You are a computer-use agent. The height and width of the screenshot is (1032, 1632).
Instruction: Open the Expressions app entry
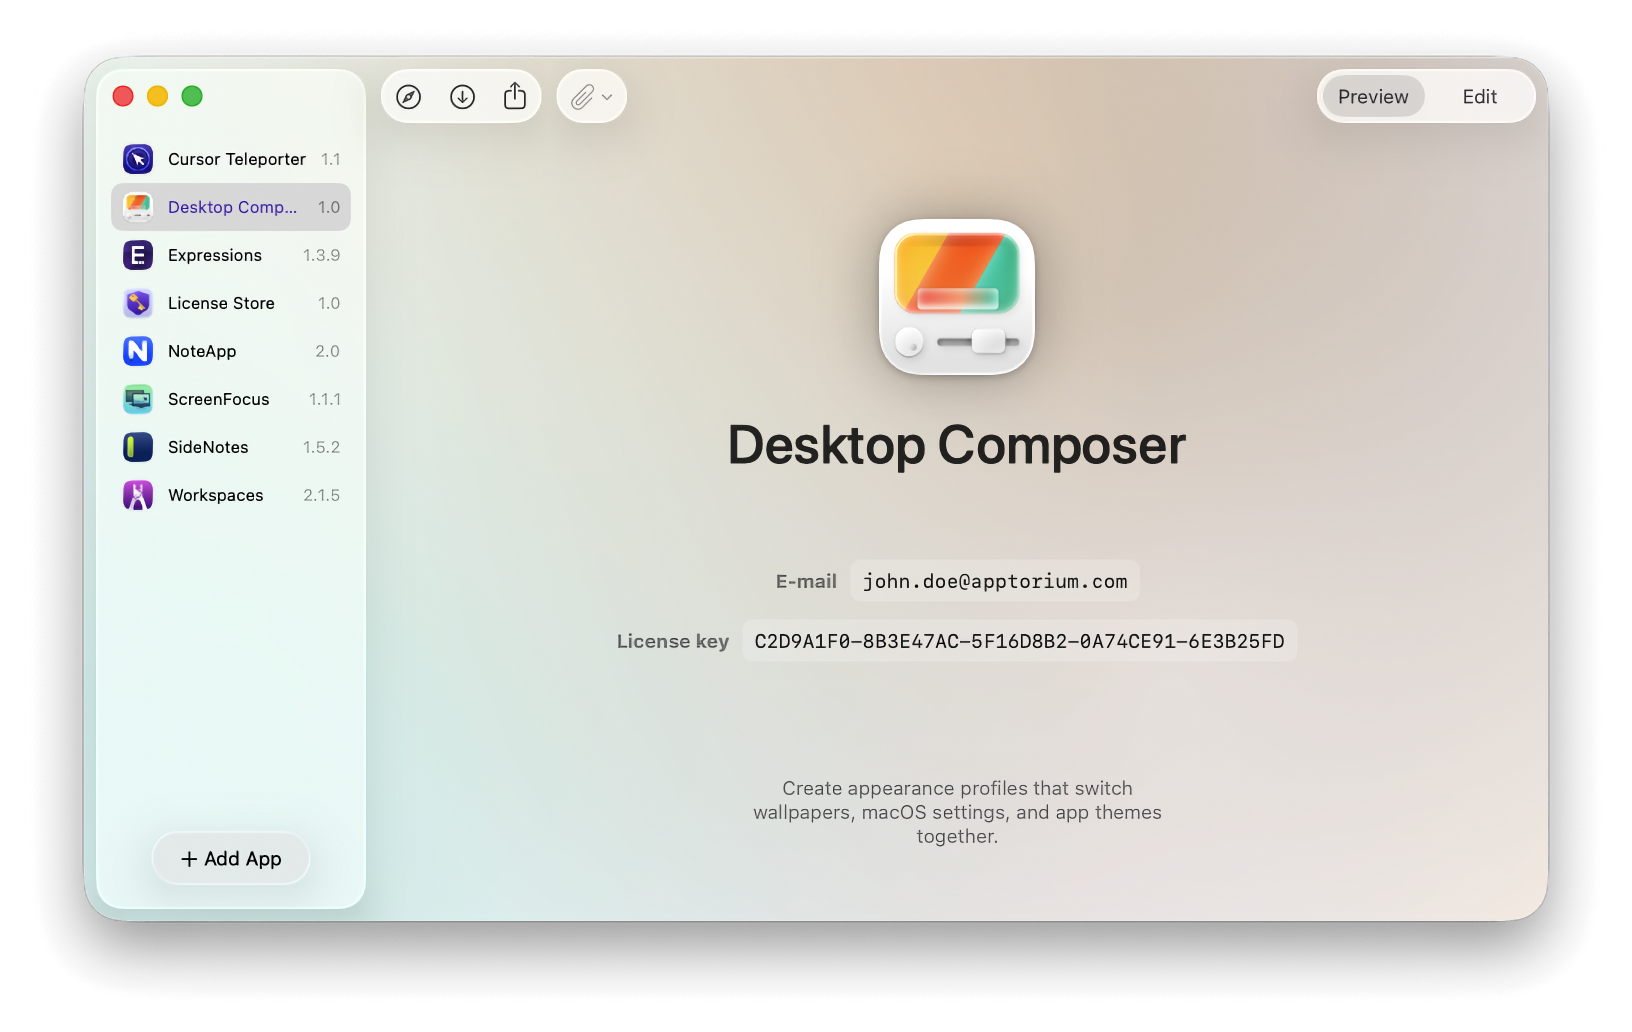click(213, 255)
